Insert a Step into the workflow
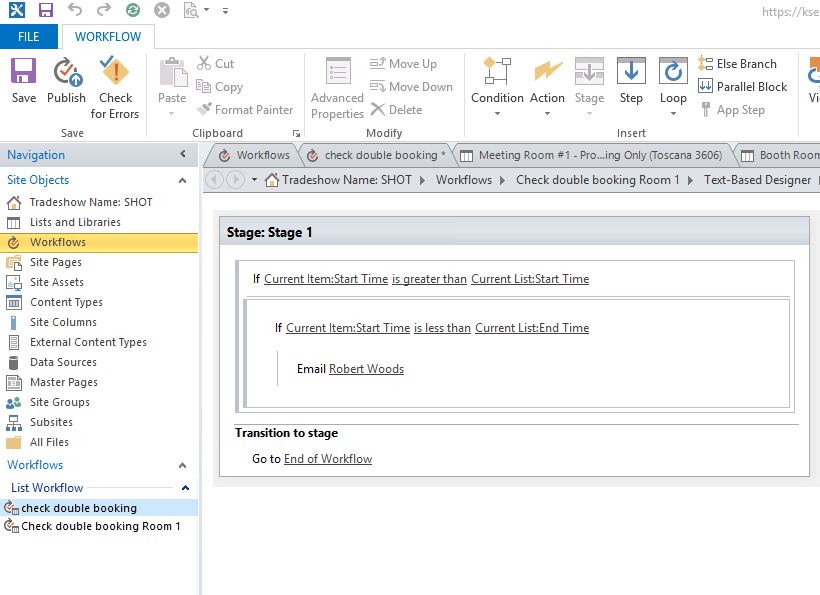This screenshot has height=595, width=820. point(631,80)
